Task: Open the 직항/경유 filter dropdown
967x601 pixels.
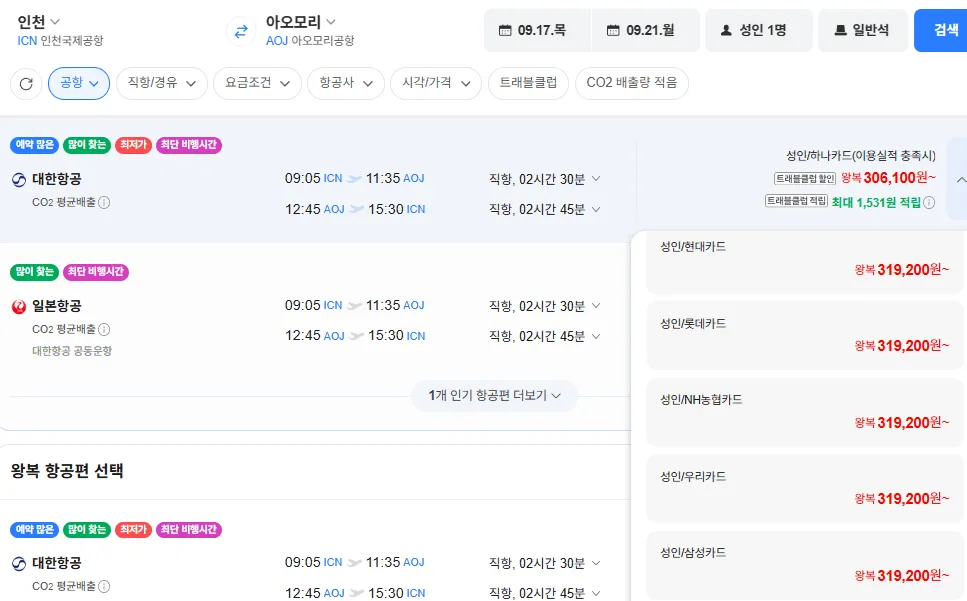Action: click(x=162, y=83)
